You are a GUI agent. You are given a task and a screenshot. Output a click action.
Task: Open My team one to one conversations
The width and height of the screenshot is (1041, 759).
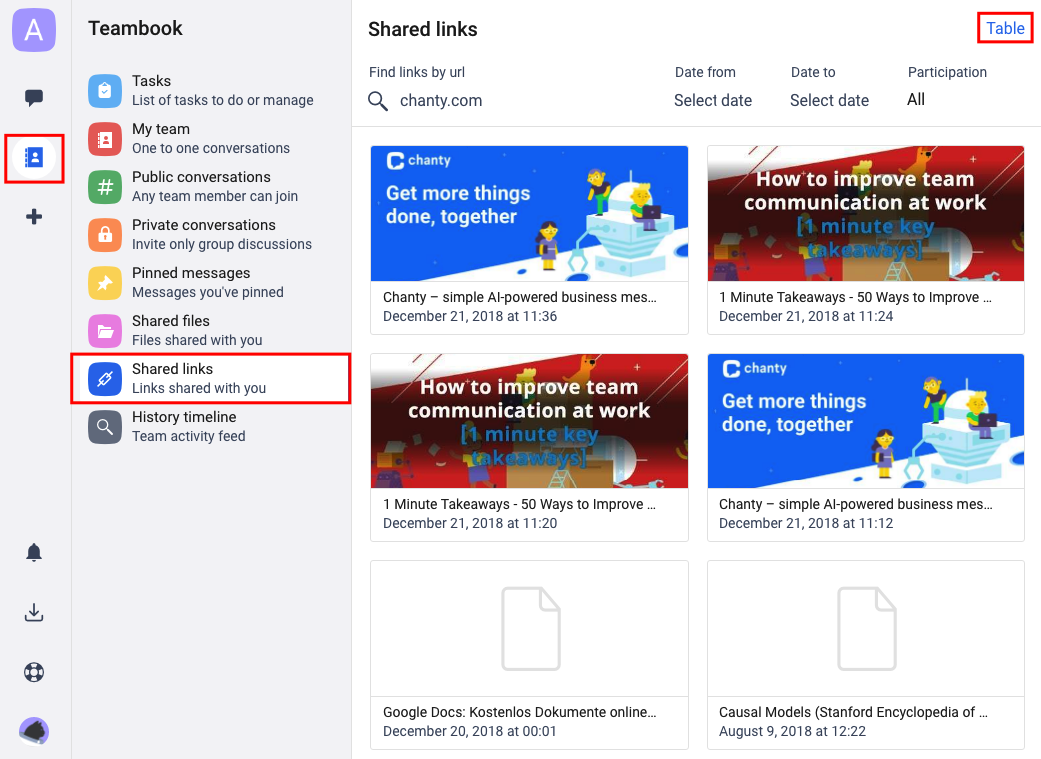point(211,139)
